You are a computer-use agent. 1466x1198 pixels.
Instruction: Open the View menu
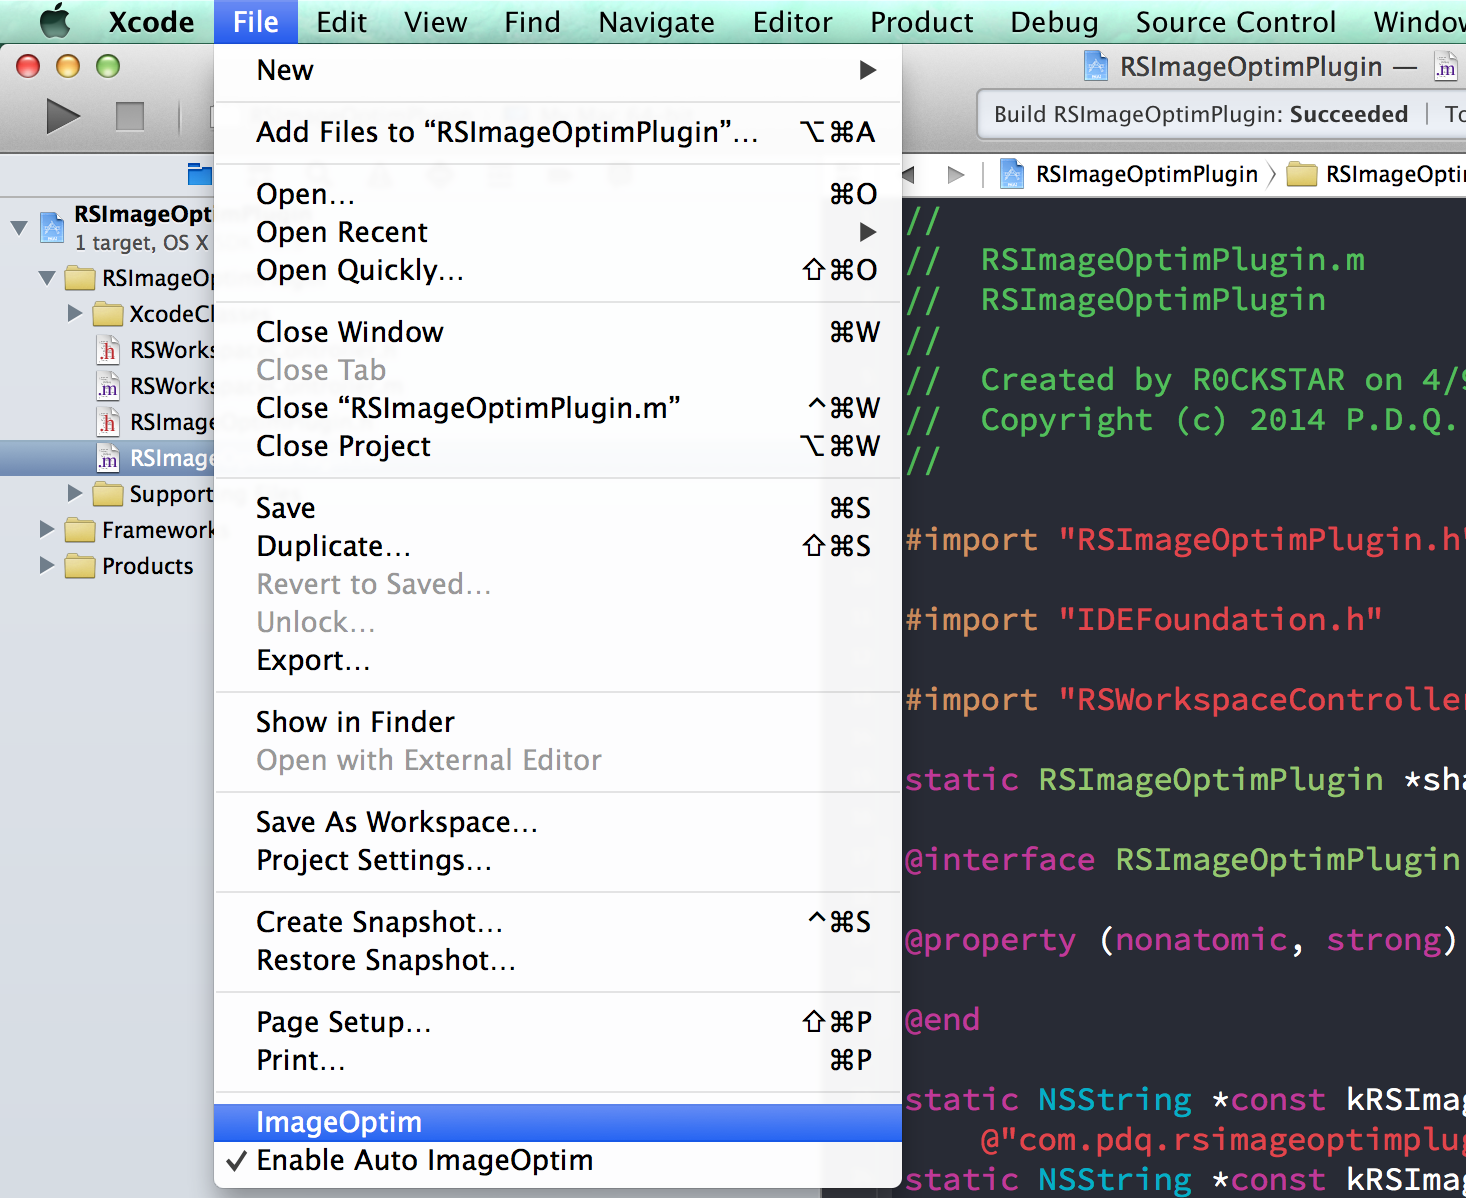click(435, 22)
